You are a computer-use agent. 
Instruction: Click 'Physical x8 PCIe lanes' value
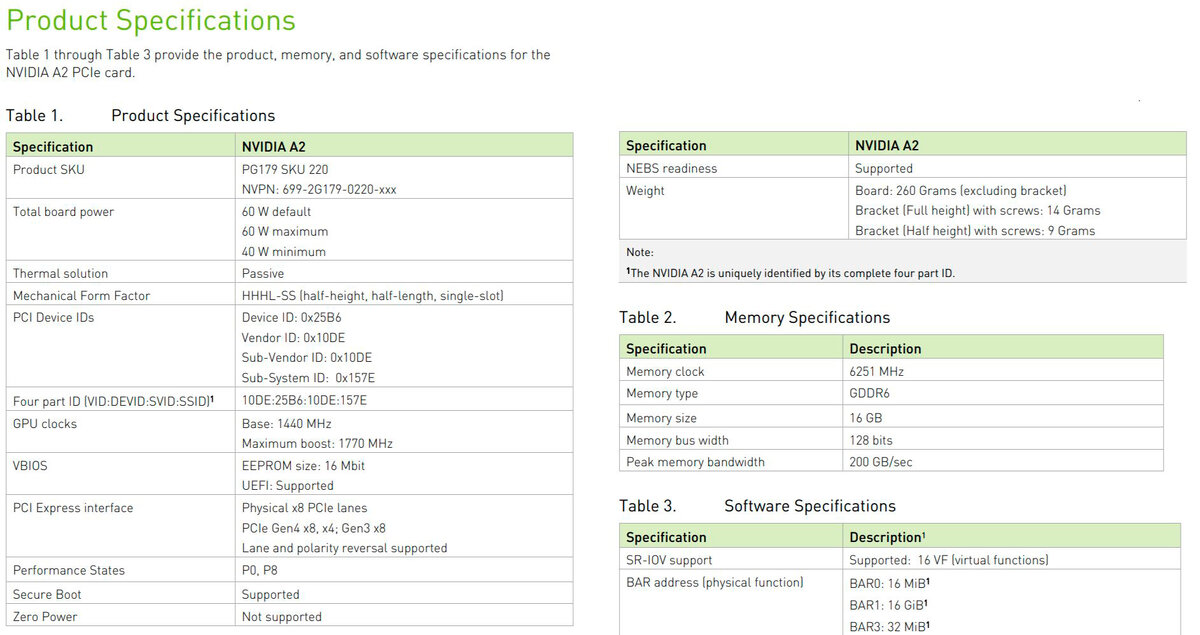[x=305, y=508]
